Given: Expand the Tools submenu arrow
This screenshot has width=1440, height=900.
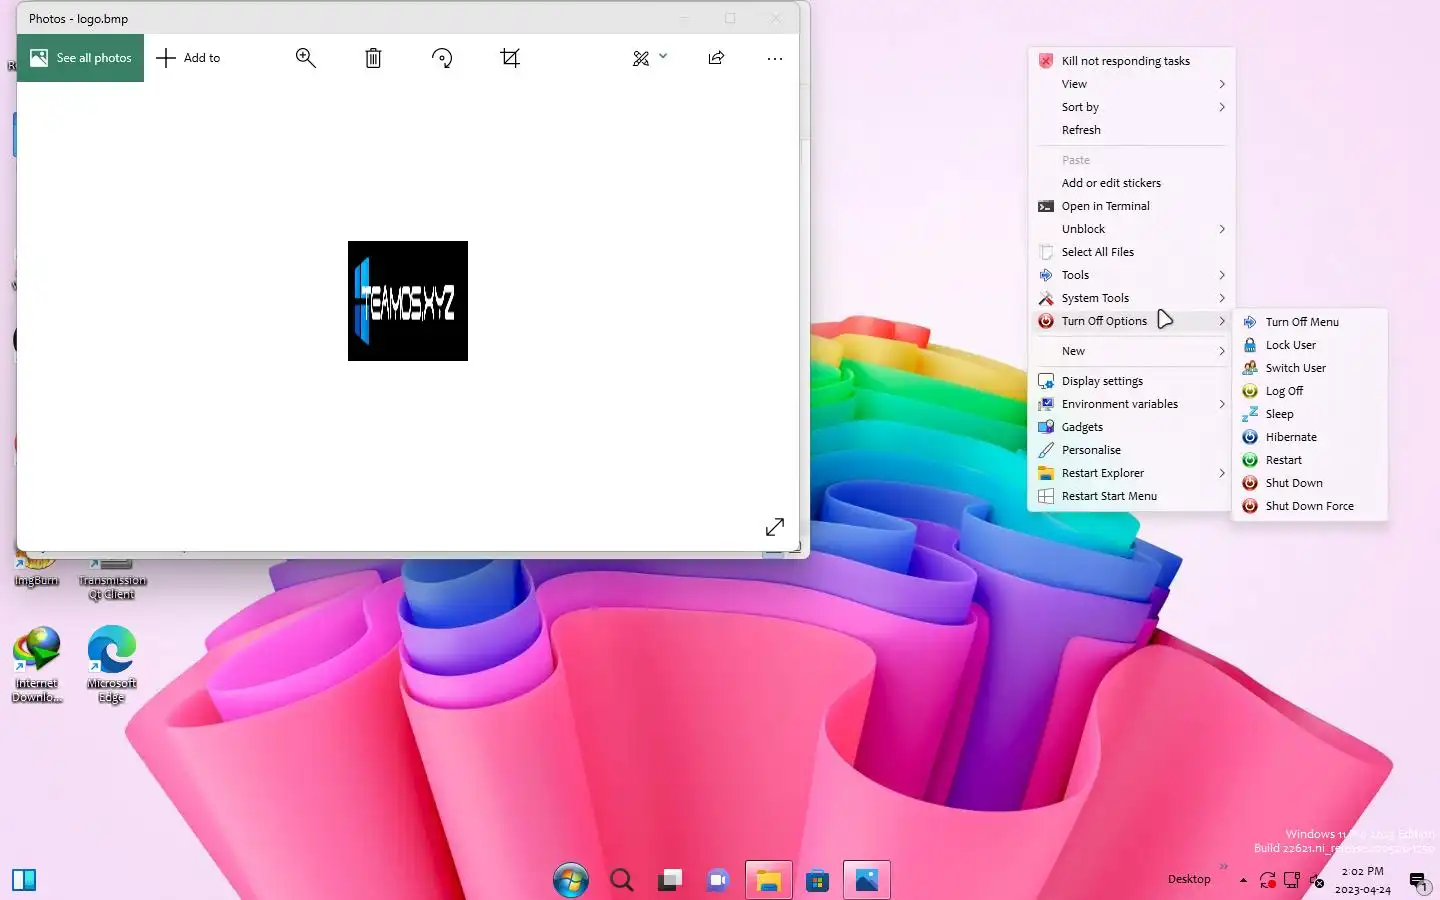Looking at the screenshot, I should click(x=1222, y=275).
